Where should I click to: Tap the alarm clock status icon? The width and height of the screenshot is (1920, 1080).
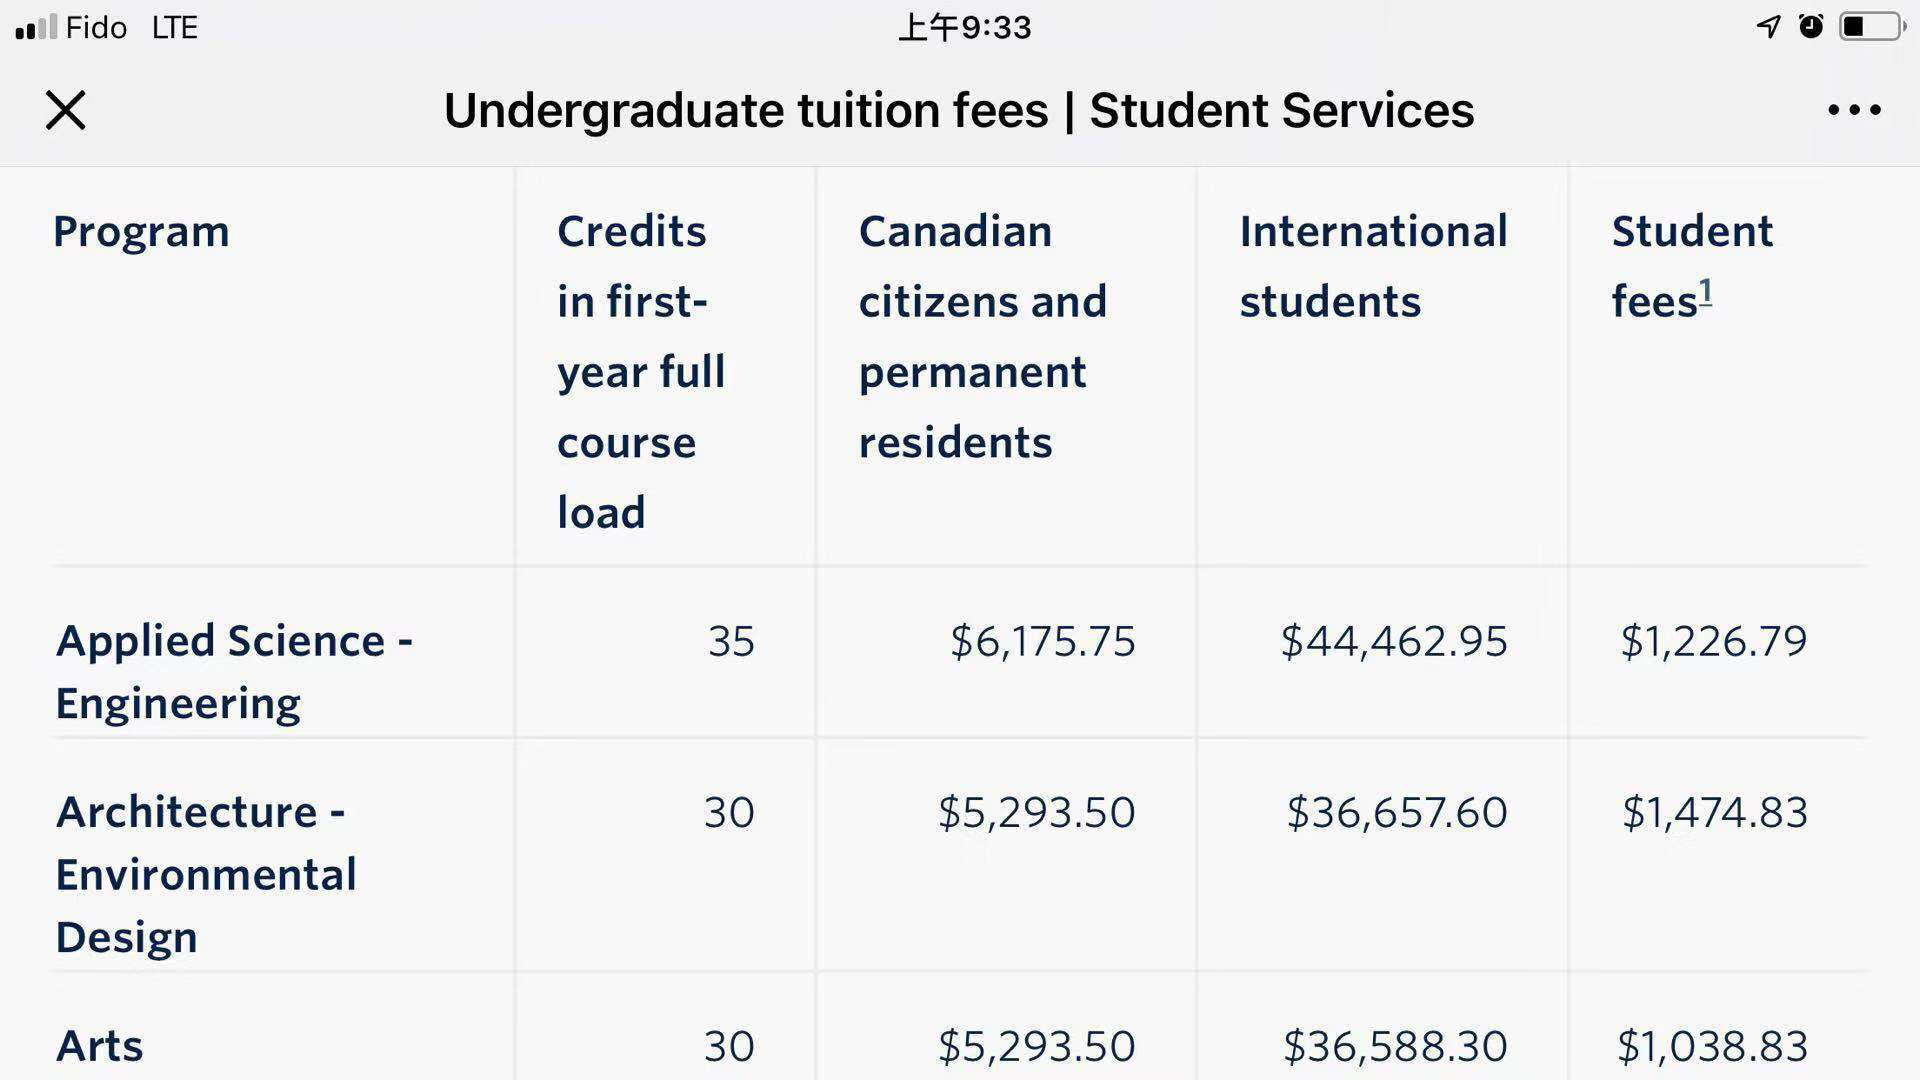pos(1811,27)
